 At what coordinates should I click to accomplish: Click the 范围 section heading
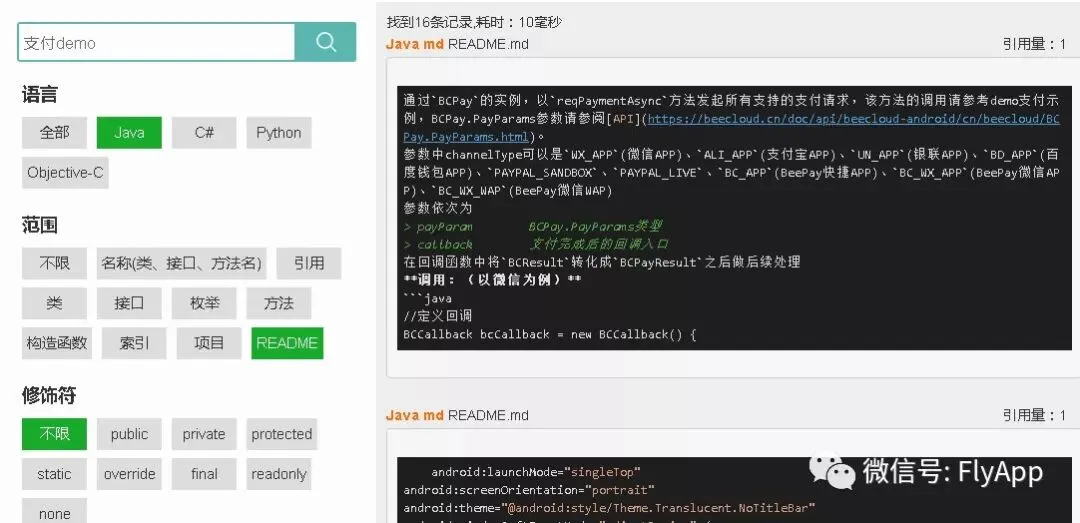tap(40, 225)
